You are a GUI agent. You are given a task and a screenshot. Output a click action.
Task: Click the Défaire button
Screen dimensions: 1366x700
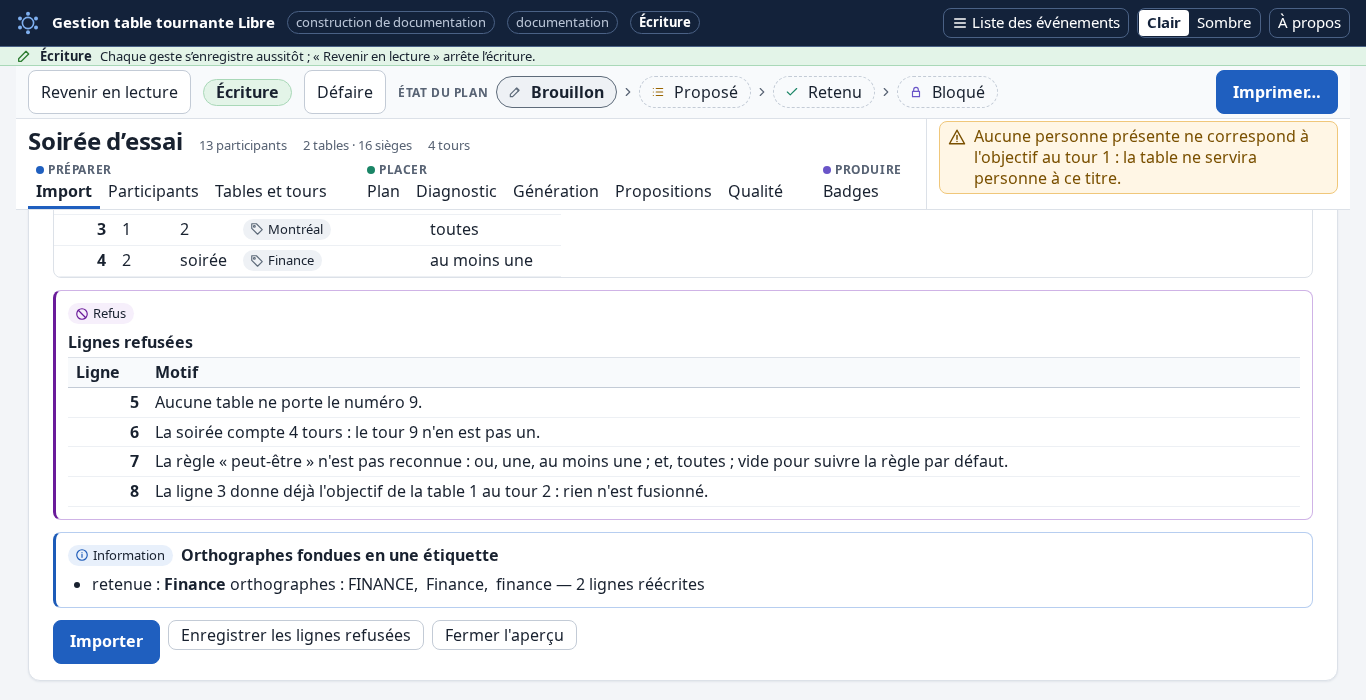(x=345, y=92)
